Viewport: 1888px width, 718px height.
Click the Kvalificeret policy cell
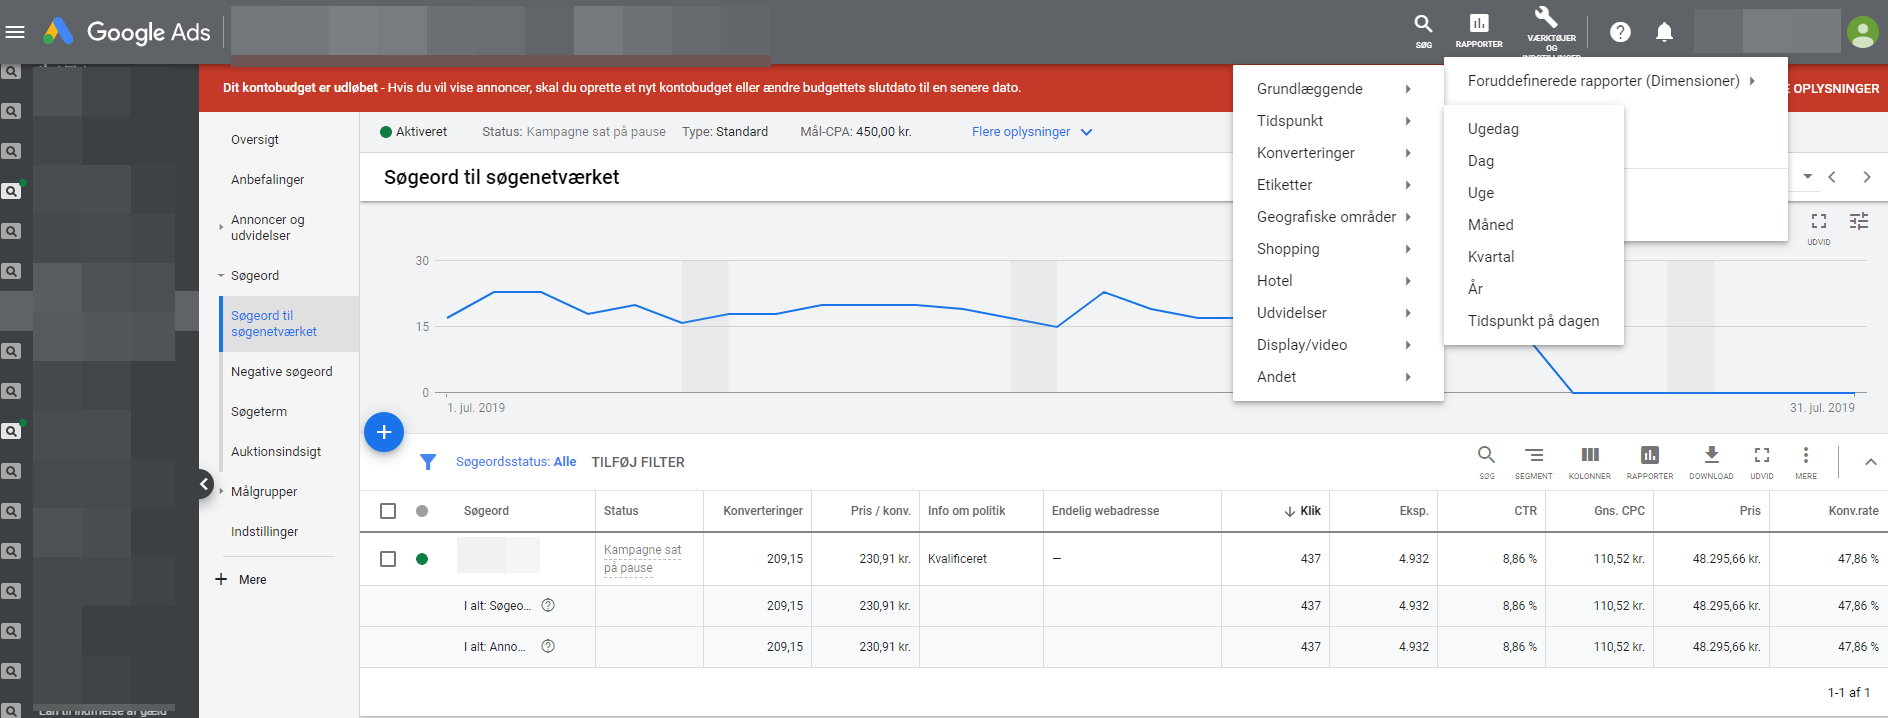pyautogui.click(x=957, y=559)
